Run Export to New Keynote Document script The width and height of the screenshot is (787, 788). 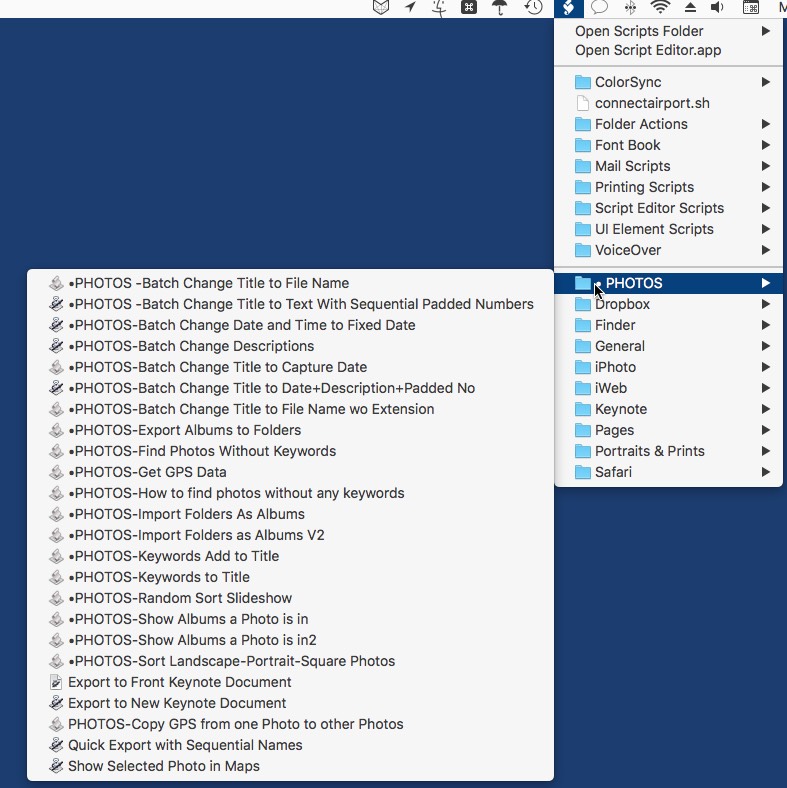click(x=290, y=703)
